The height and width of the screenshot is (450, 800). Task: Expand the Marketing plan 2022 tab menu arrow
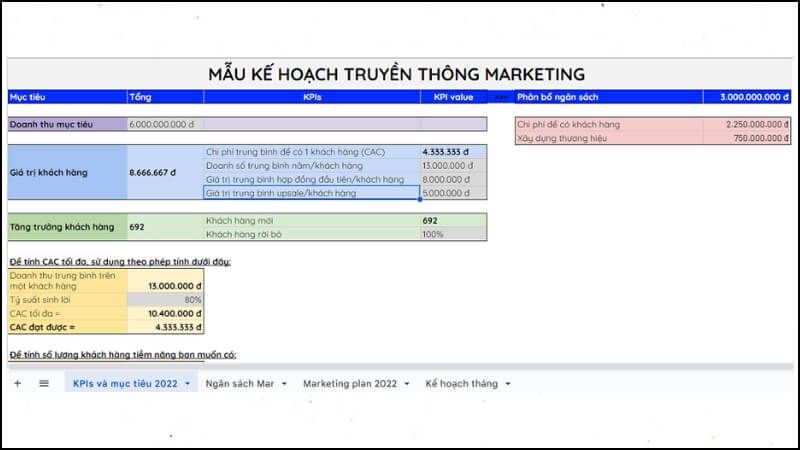(407, 384)
